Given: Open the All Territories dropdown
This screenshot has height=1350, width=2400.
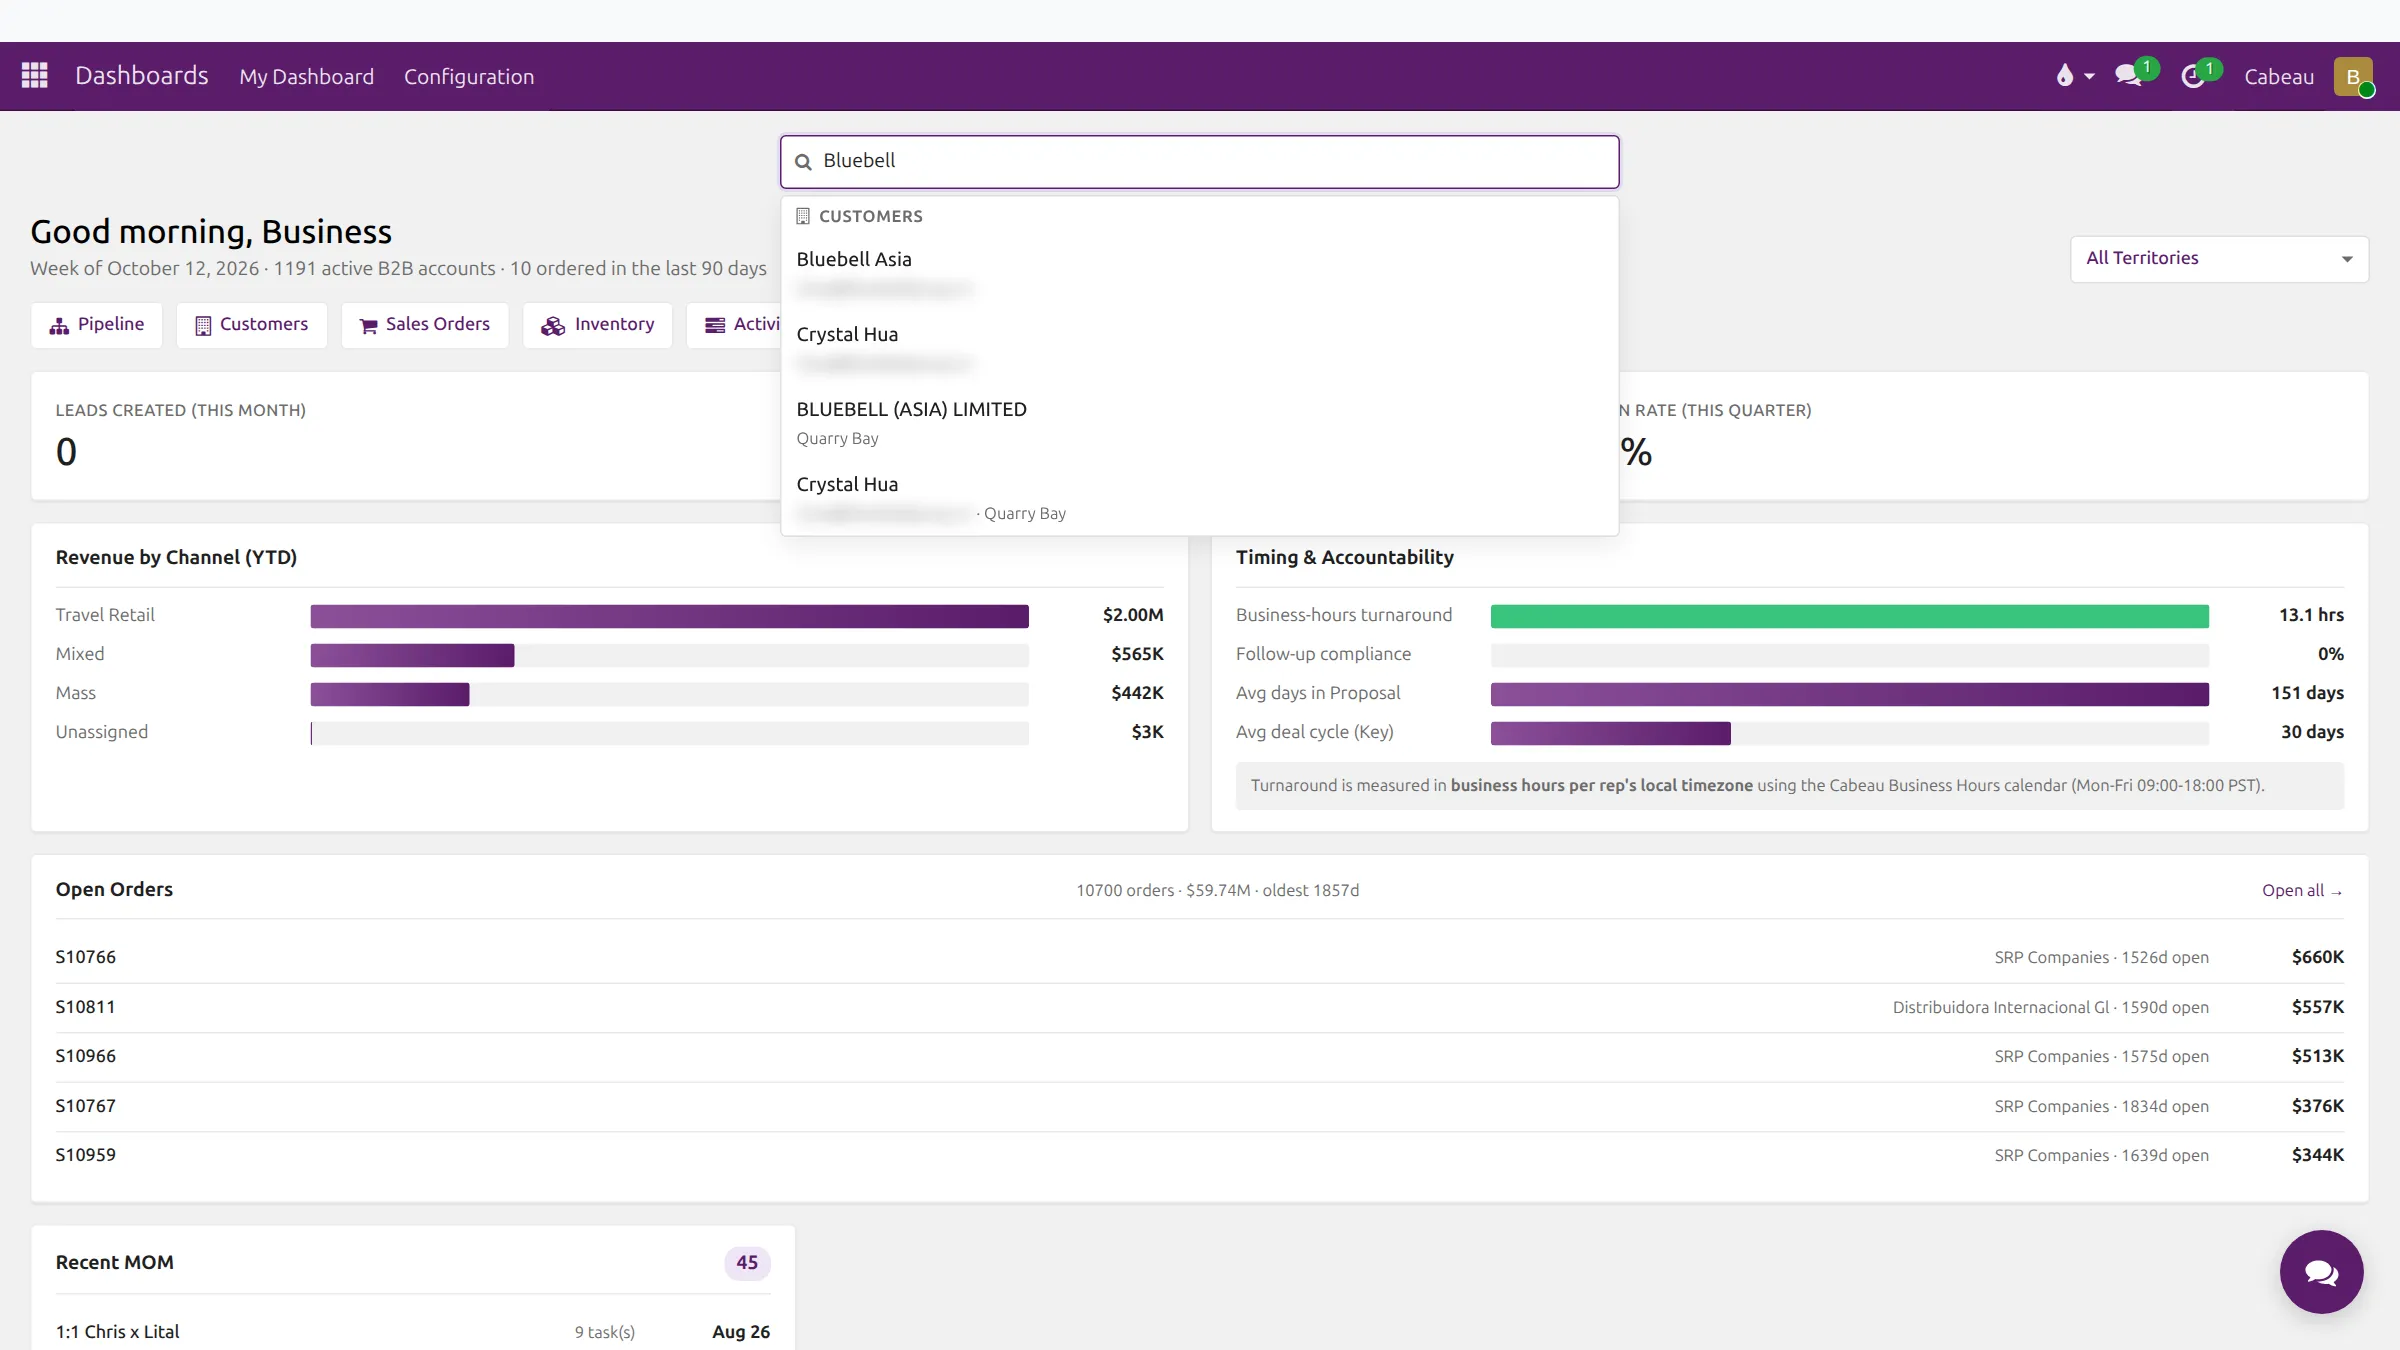Looking at the screenshot, I should [2219, 259].
